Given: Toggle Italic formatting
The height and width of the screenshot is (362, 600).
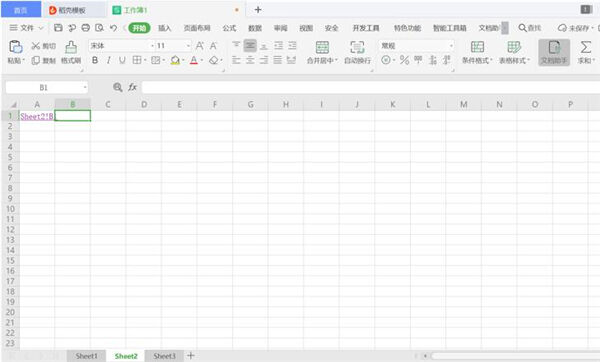Looking at the screenshot, I should point(109,60).
